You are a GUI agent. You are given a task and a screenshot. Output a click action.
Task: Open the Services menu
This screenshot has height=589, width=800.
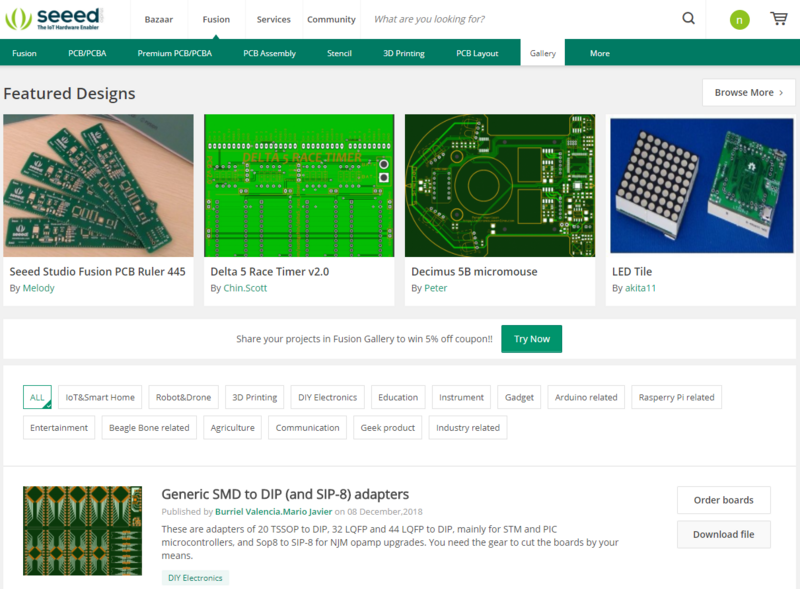pyautogui.click(x=273, y=19)
